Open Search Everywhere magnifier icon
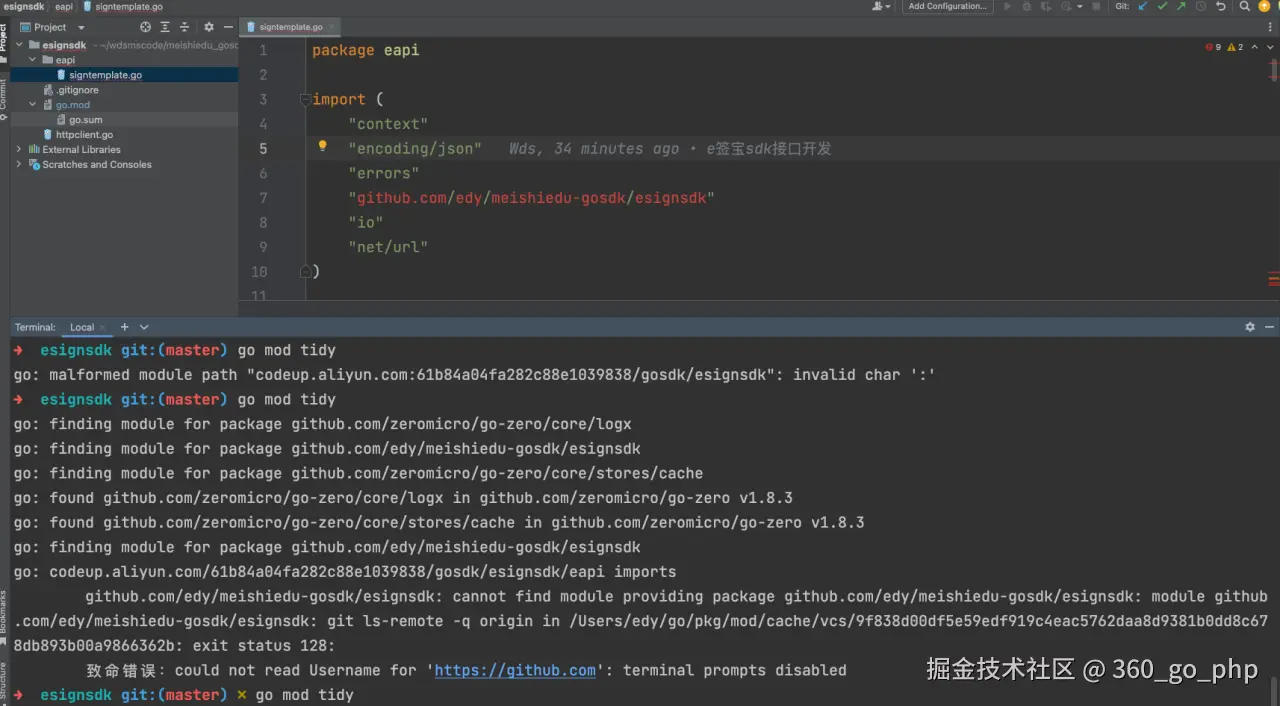This screenshot has height=706, width=1280. [x=1245, y=6]
